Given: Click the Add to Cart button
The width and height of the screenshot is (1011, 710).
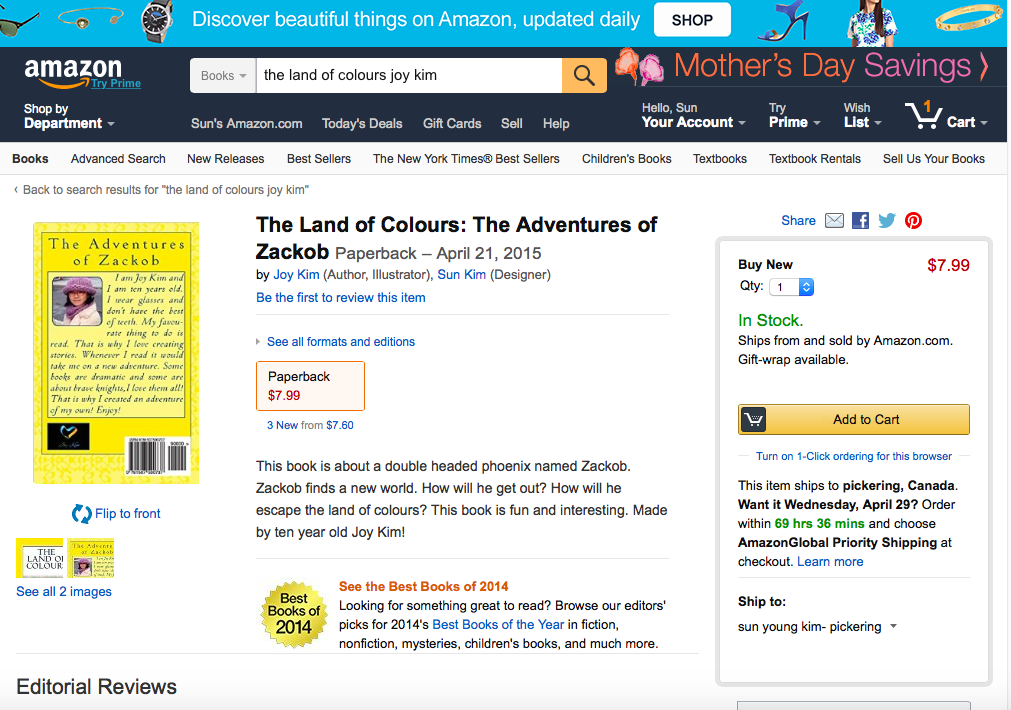Looking at the screenshot, I should pos(853,420).
